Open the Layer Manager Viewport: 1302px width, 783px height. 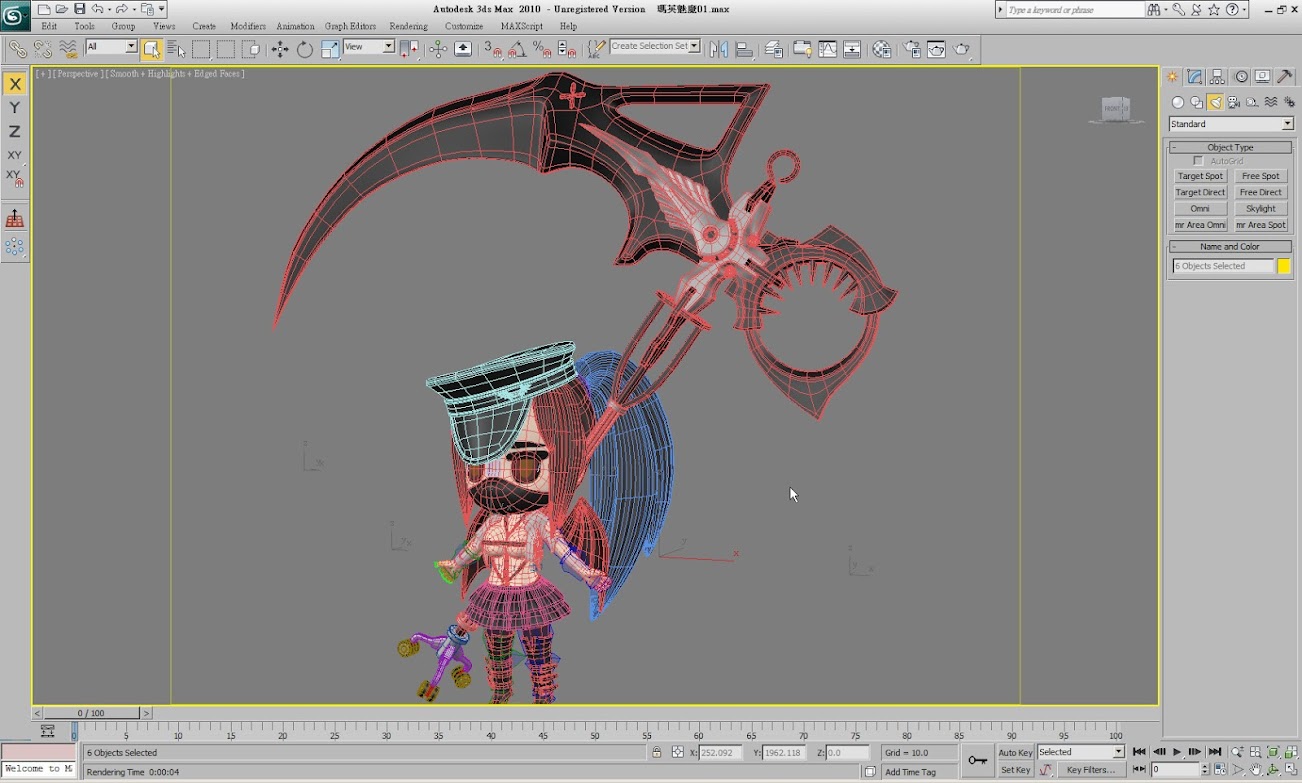(x=773, y=48)
